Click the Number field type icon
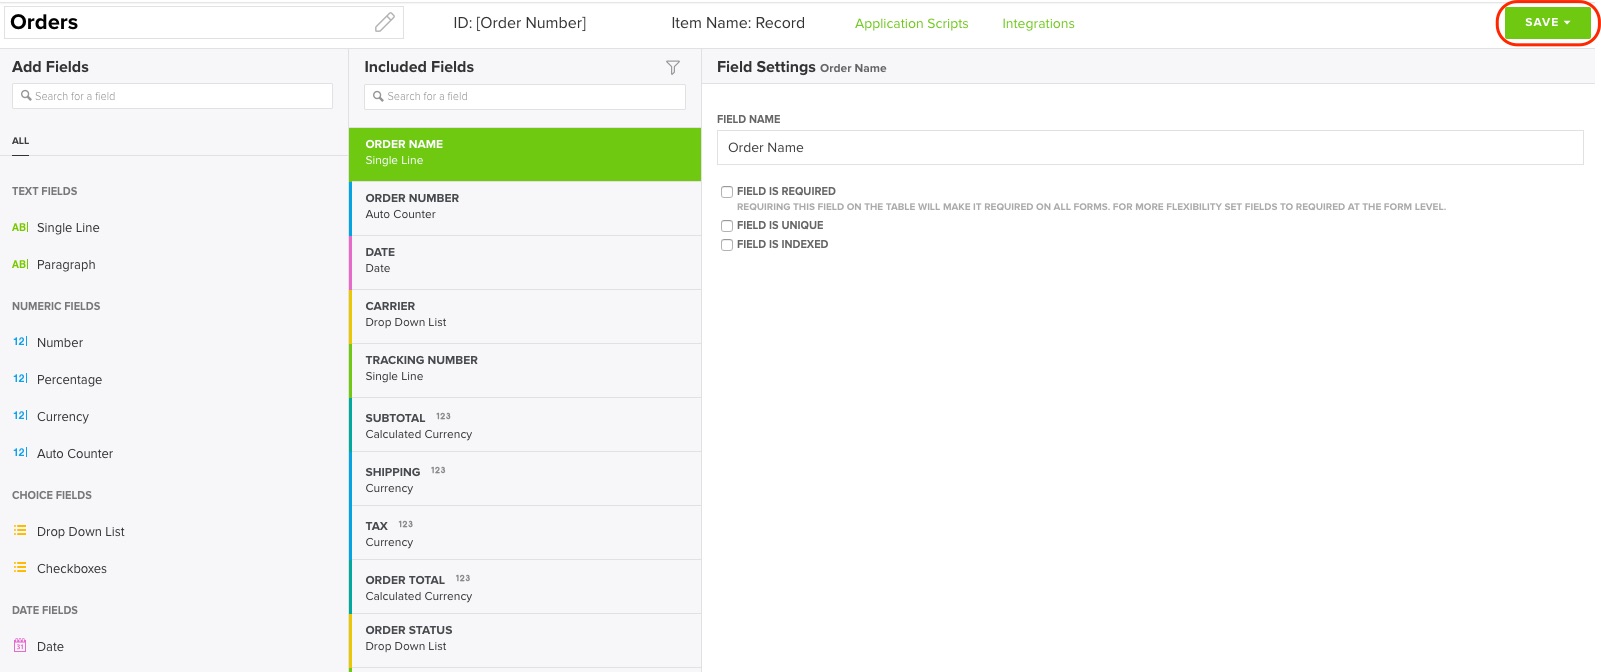 20,342
